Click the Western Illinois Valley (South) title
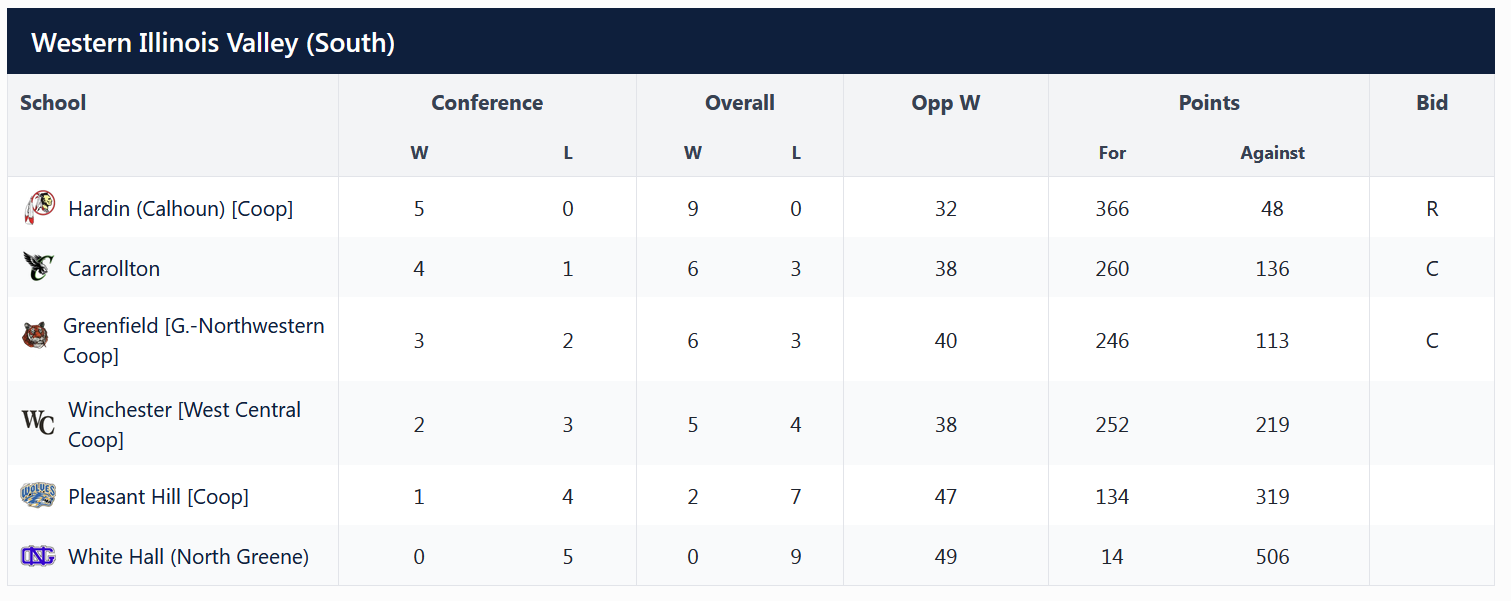Screen dimensions: 1511x601 (213, 43)
